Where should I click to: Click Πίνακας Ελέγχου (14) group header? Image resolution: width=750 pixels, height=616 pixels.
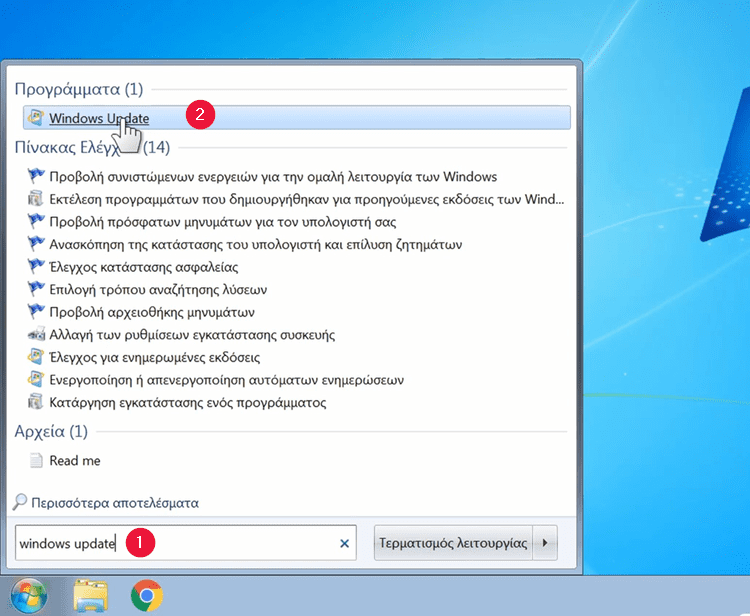pyautogui.click(x=92, y=147)
